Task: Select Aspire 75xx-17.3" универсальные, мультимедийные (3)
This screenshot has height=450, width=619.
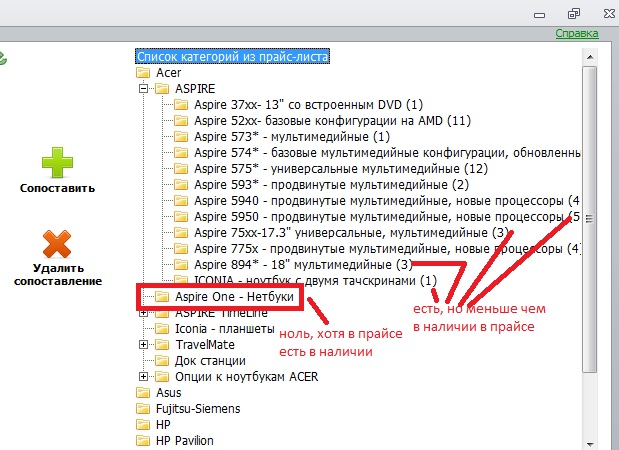Action: 351,232
